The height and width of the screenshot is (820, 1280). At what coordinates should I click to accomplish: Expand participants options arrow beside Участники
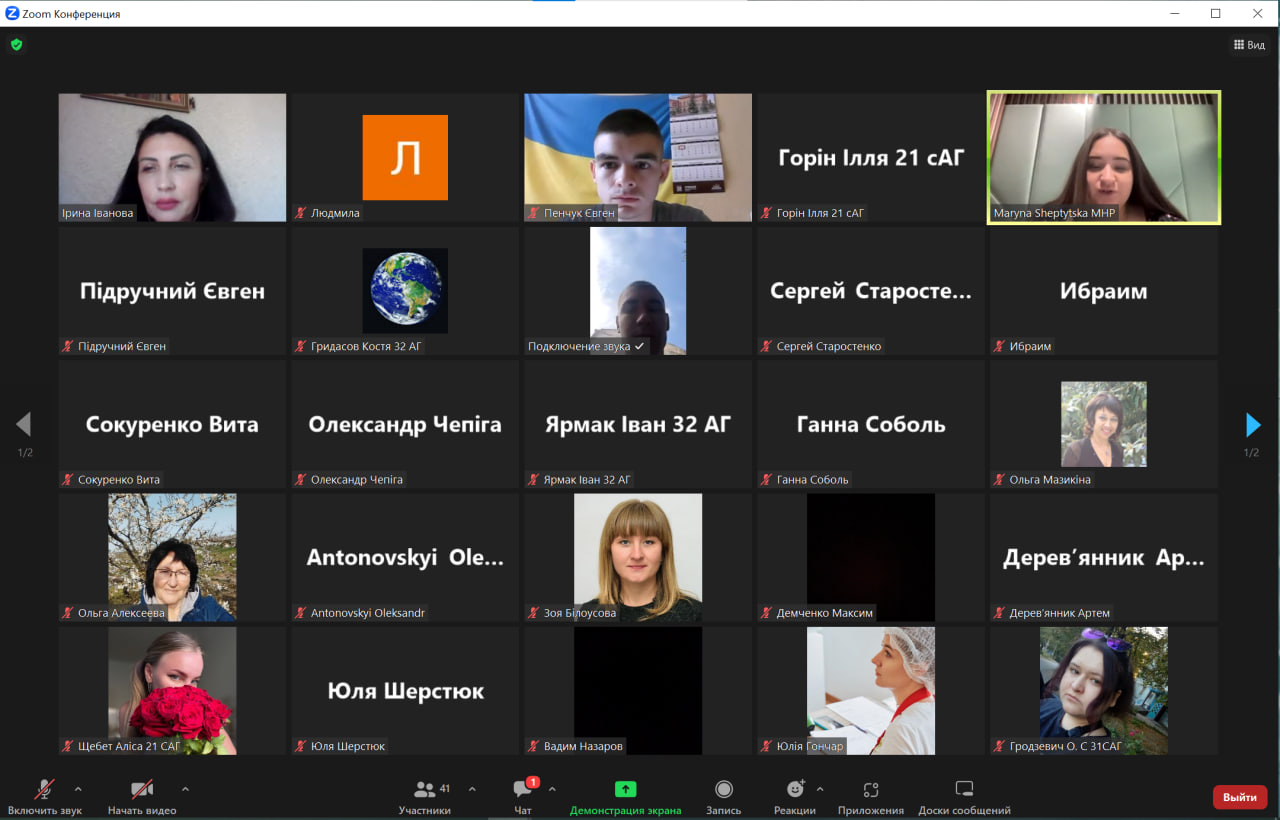[x=472, y=789]
